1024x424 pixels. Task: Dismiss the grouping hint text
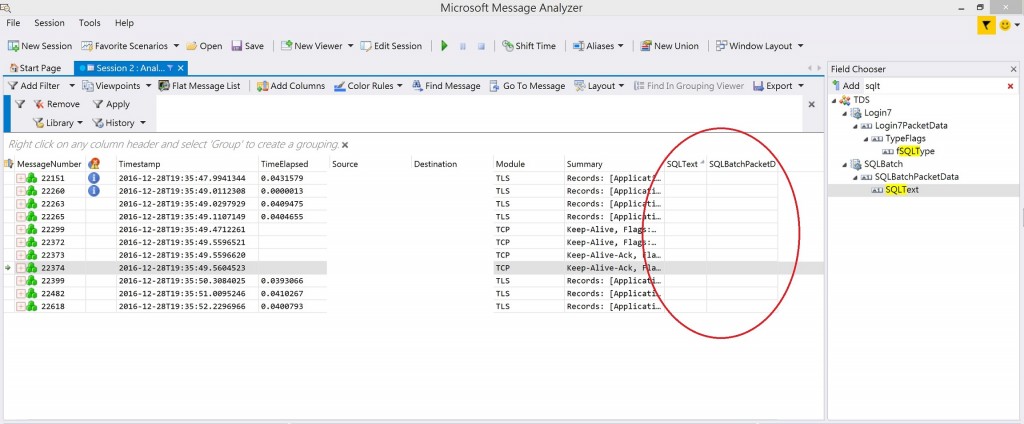[x=345, y=145]
